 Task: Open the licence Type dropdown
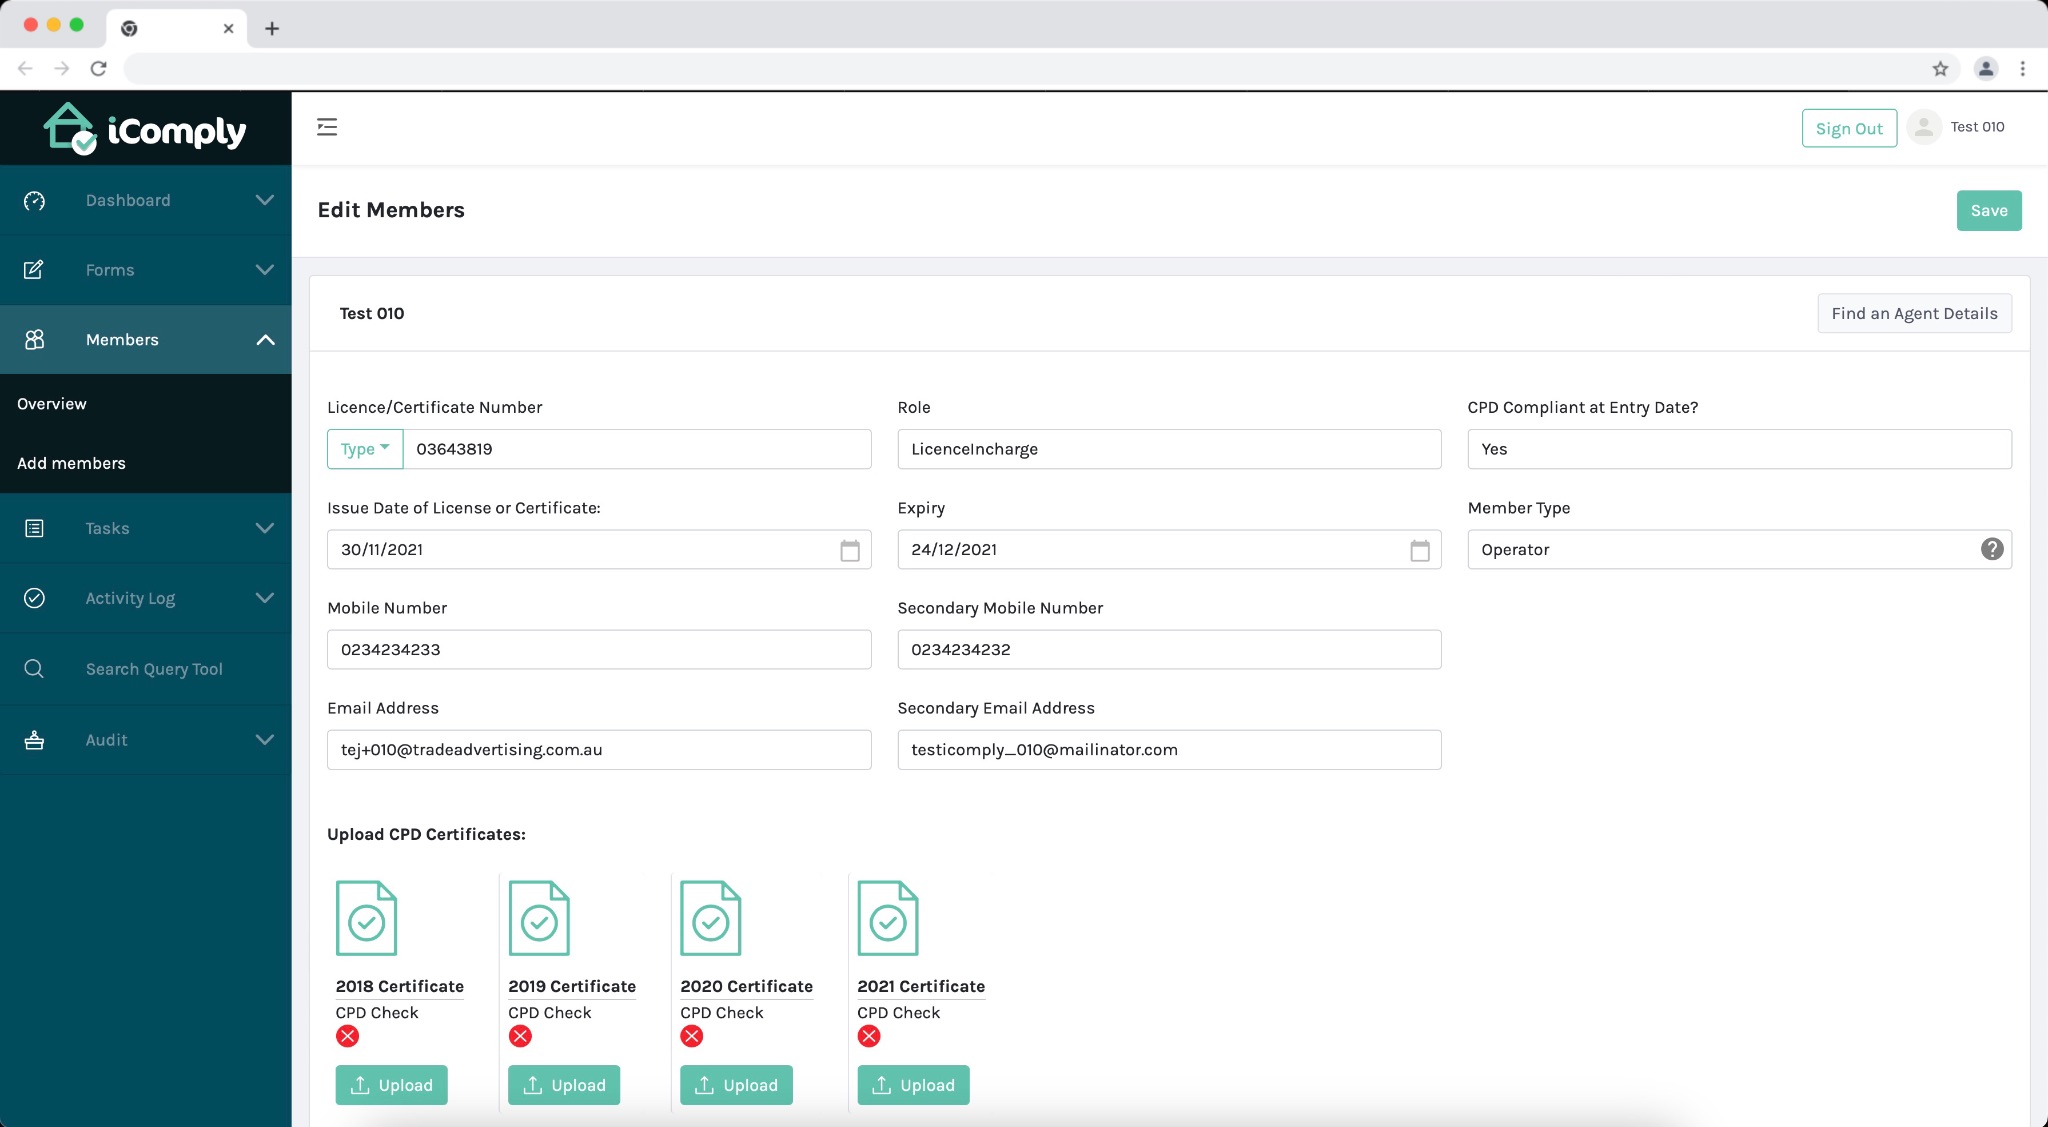click(365, 449)
